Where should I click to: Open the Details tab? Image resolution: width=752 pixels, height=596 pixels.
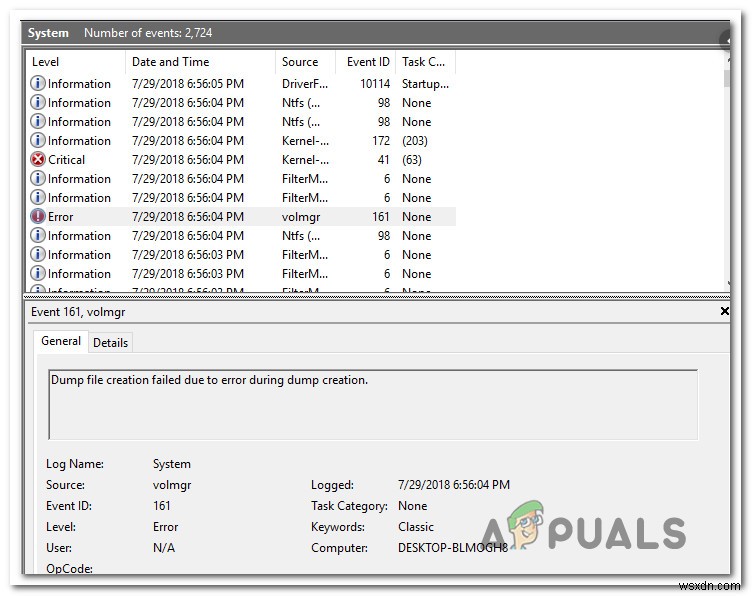110,343
